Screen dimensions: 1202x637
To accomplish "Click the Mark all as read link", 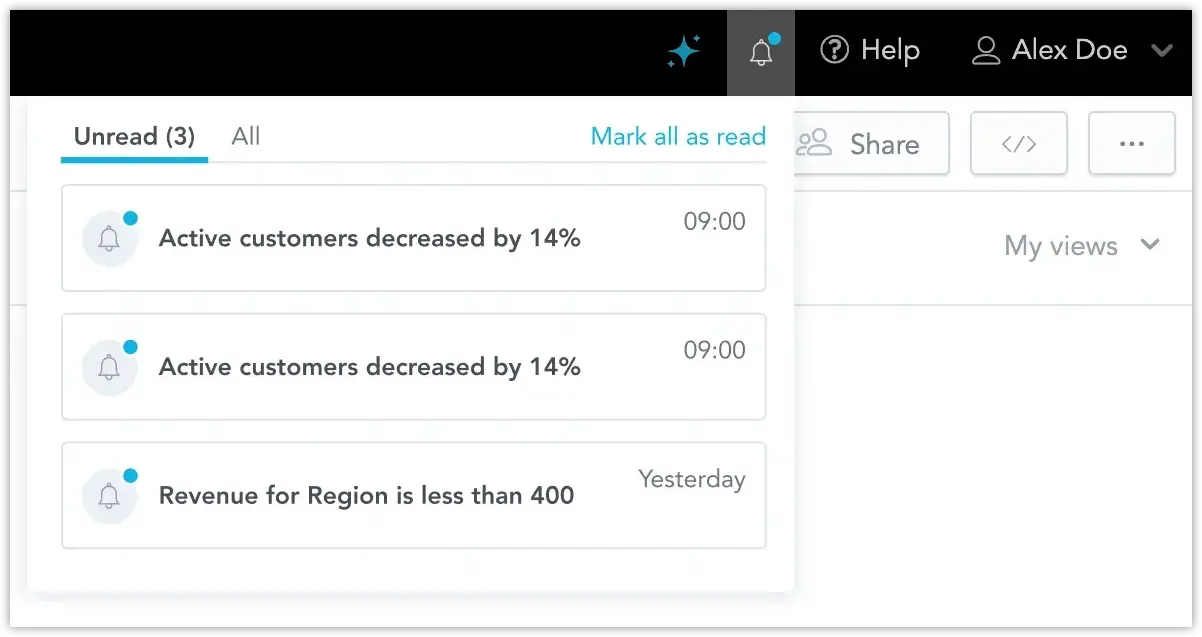I will 678,137.
